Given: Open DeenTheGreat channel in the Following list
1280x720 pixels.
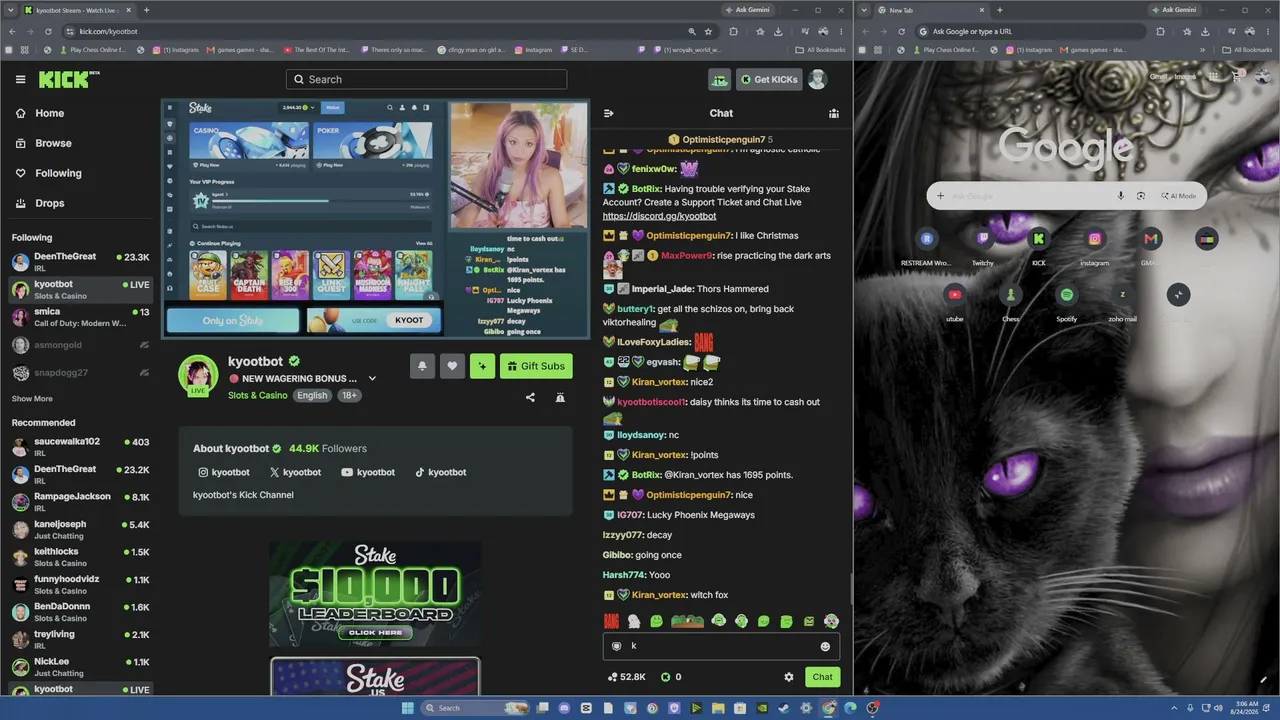Looking at the screenshot, I should tap(80, 262).
